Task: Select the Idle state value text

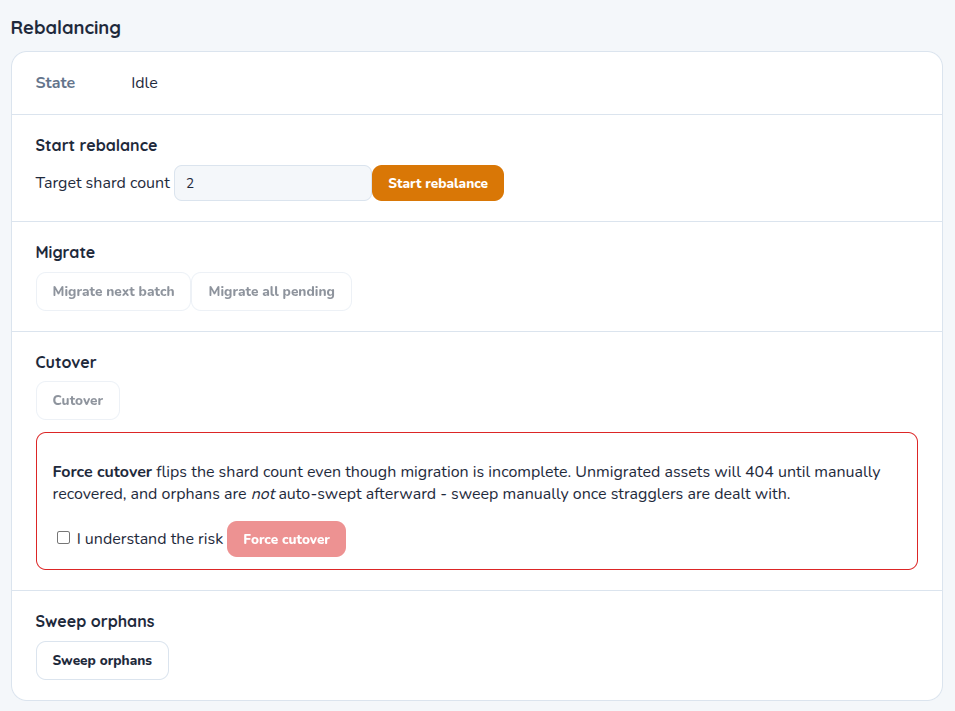Action: click(144, 83)
